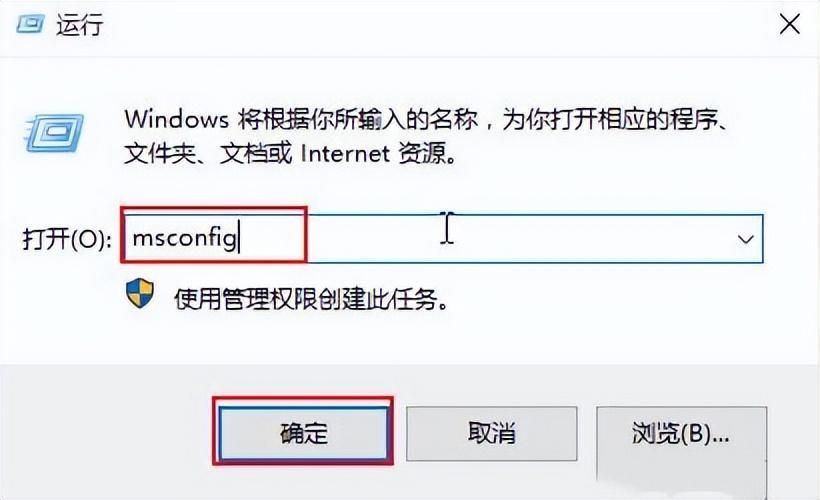The image size is (820, 500).
Task: Click the 打开(O): label
Action: (67, 240)
